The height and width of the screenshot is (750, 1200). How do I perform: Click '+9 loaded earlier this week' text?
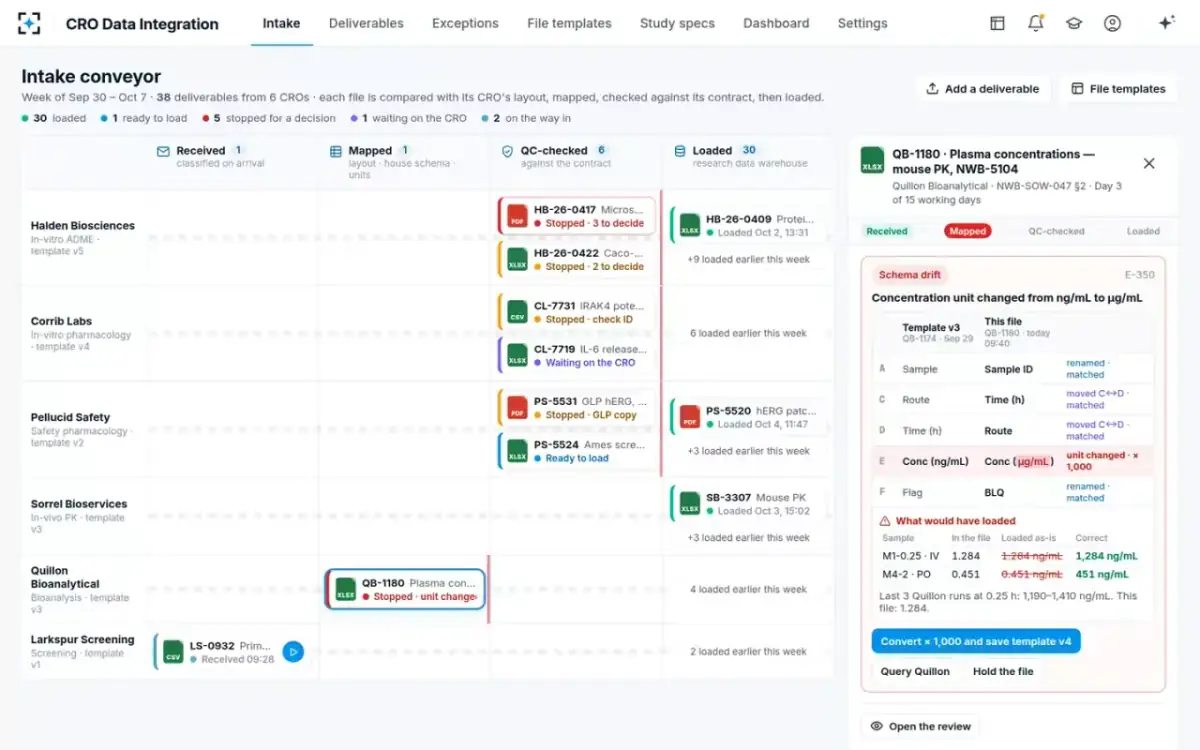[x=748, y=259]
